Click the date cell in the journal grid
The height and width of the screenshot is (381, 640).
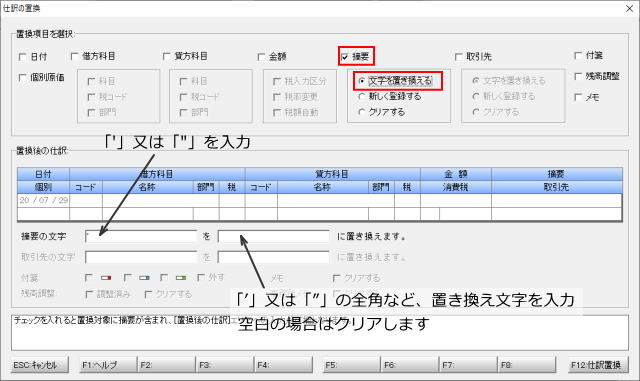44,201
